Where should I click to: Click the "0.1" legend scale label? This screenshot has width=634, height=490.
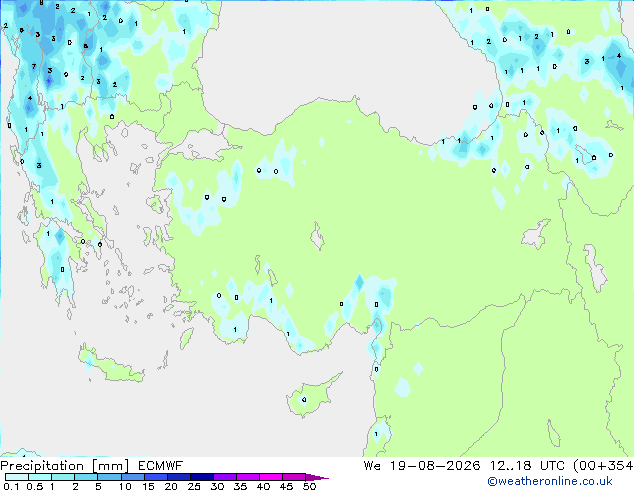(11, 486)
